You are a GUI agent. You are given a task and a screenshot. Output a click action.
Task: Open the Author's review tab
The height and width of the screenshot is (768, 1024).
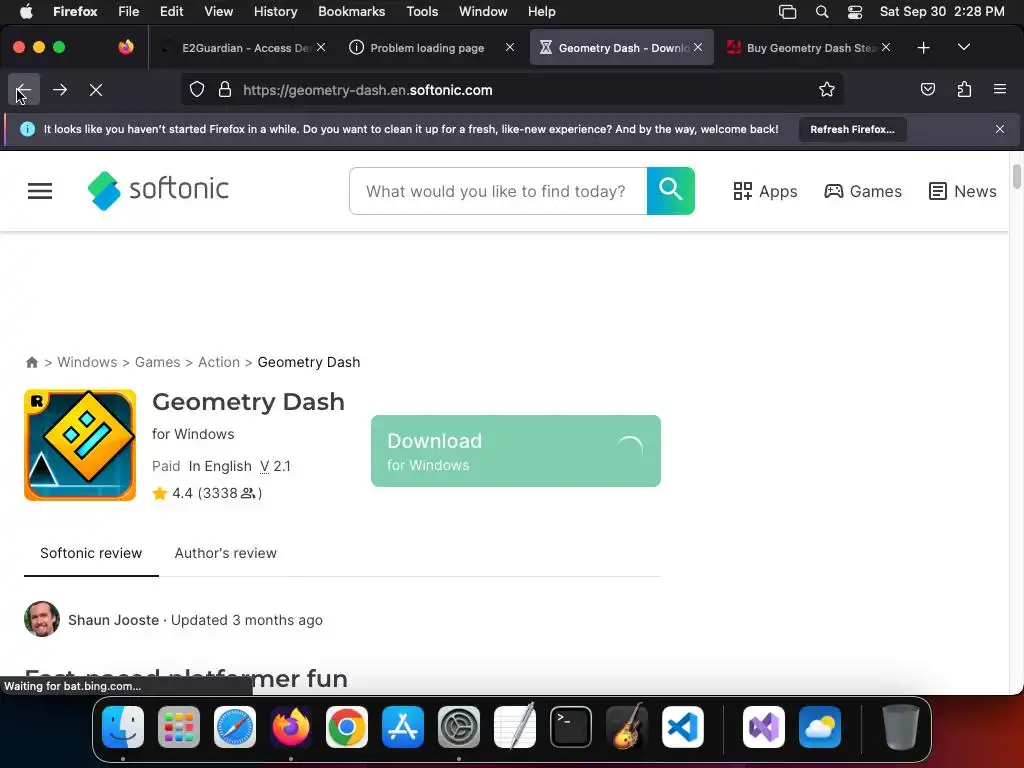point(225,553)
